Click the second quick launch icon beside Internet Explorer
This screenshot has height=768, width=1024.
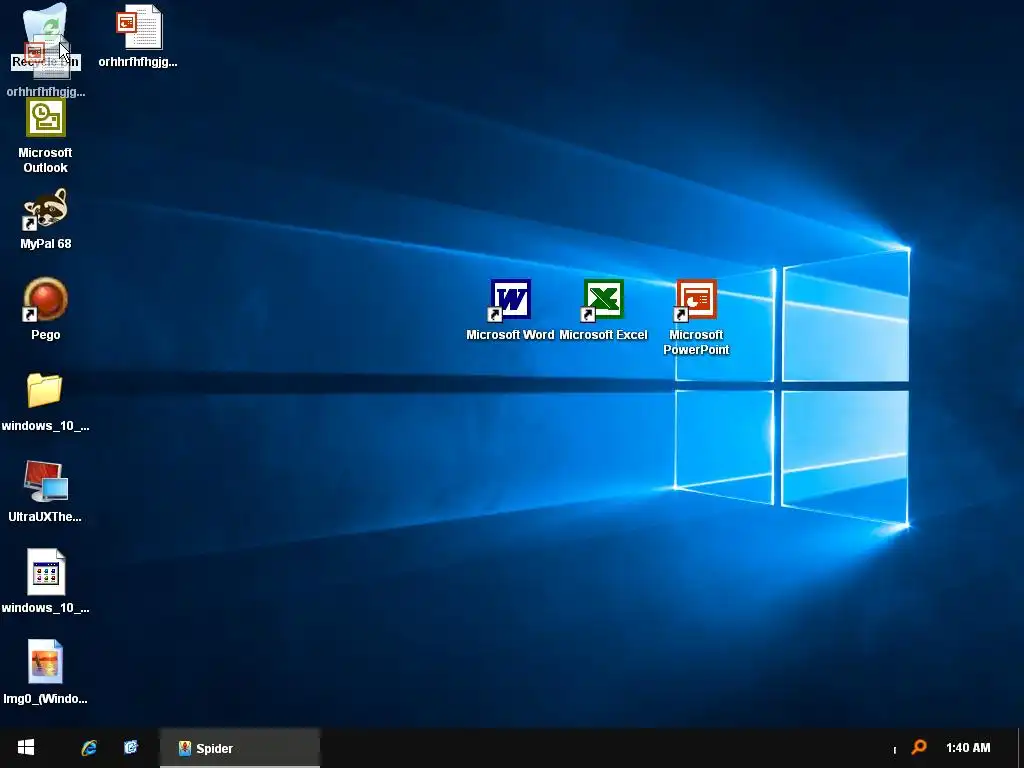click(x=131, y=747)
